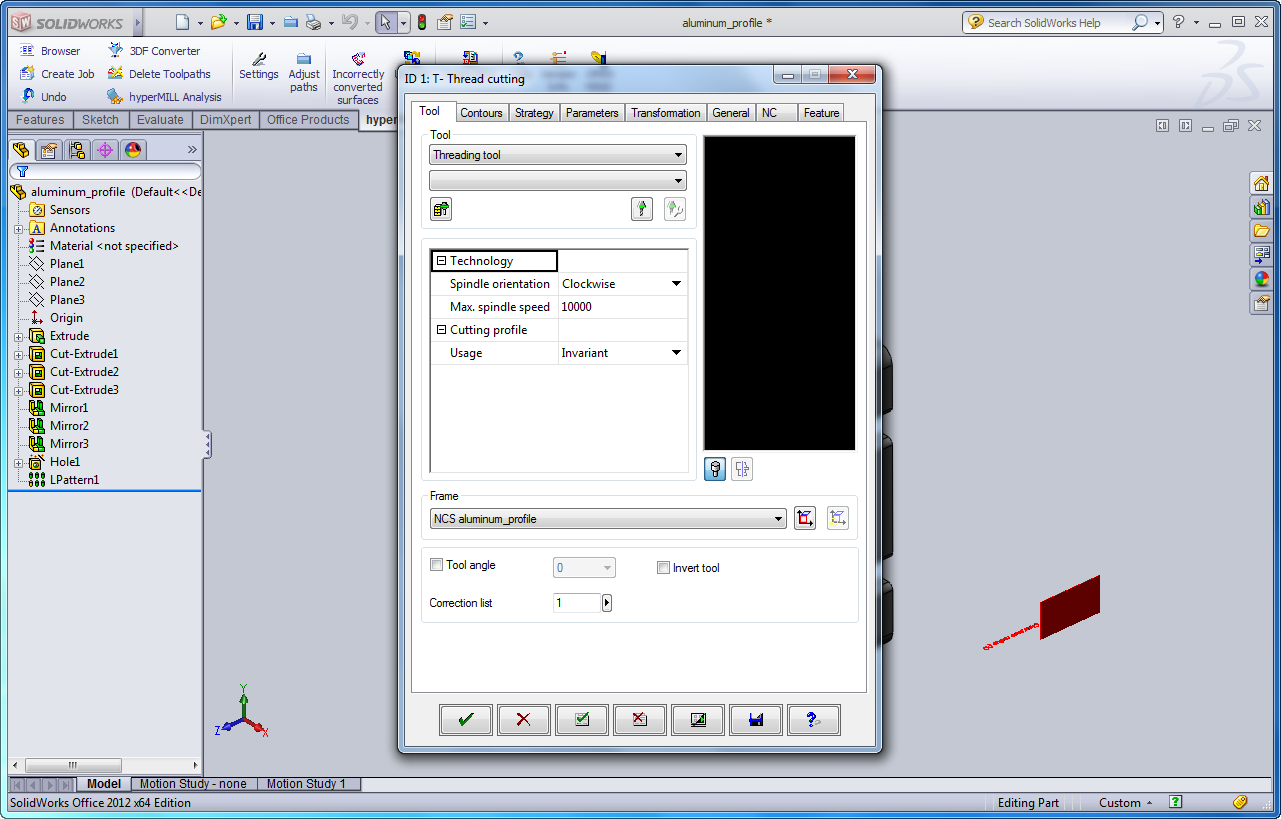Open the ConfigurationManager tab icon
The height and width of the screenshot is (819, 1281).
[x=77, y=150]
